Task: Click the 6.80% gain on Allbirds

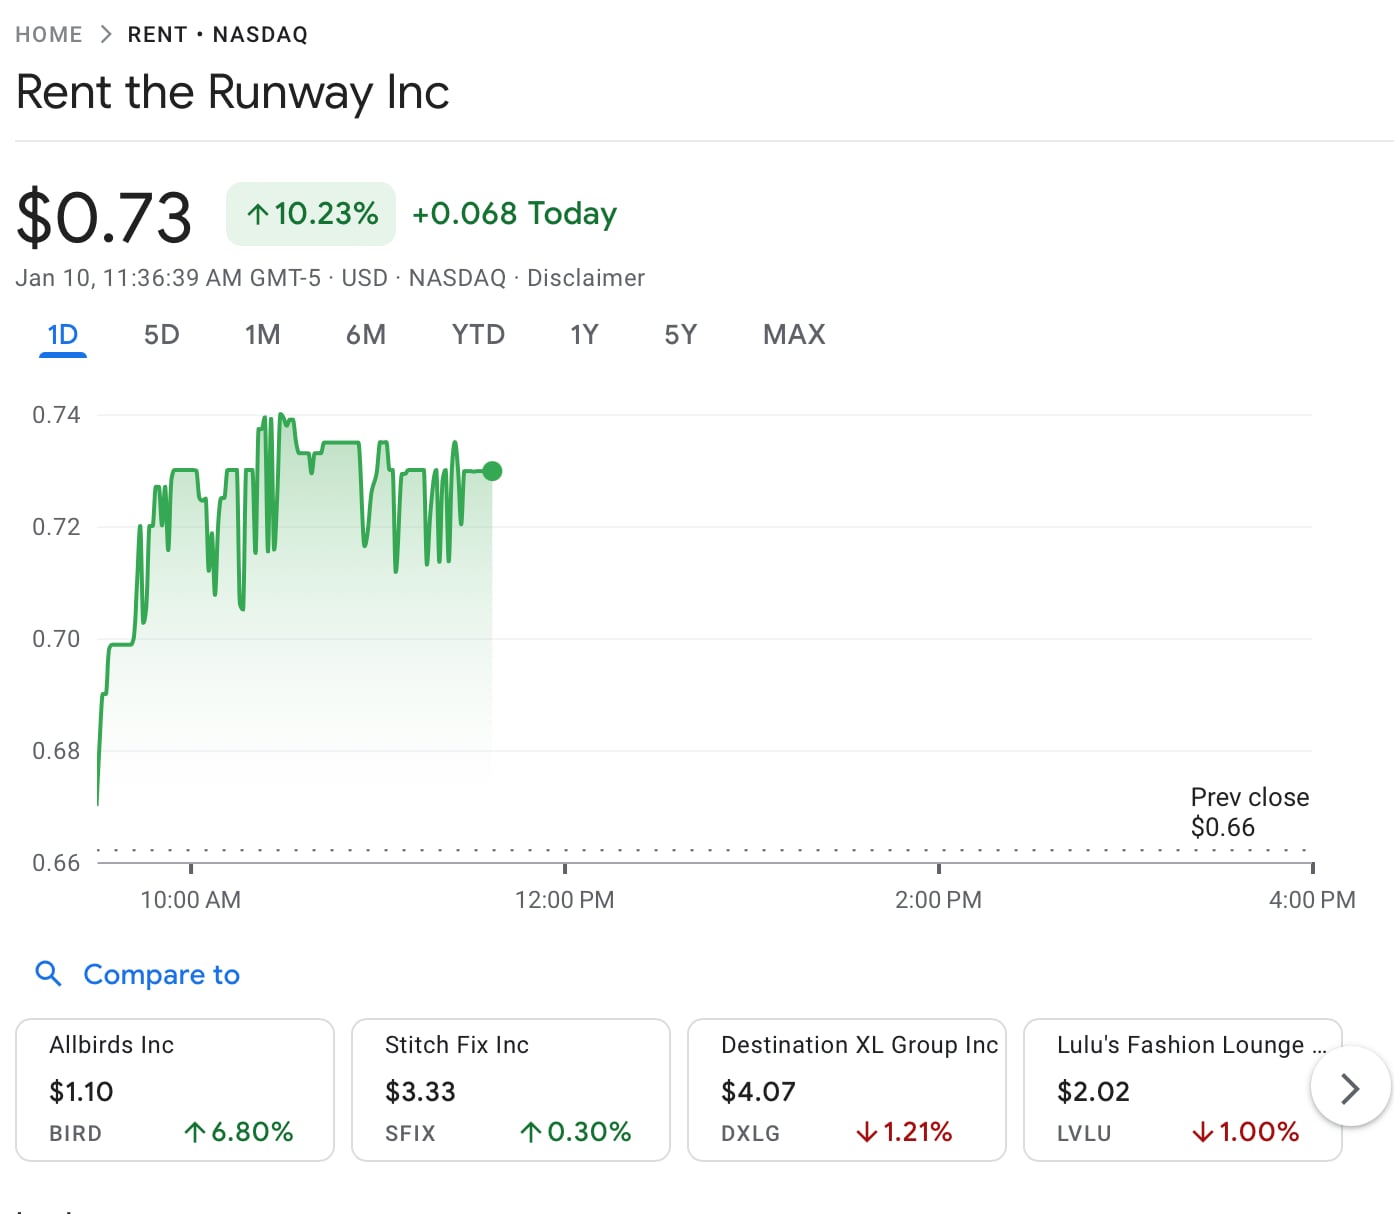Action: (x=239, y=1132)
